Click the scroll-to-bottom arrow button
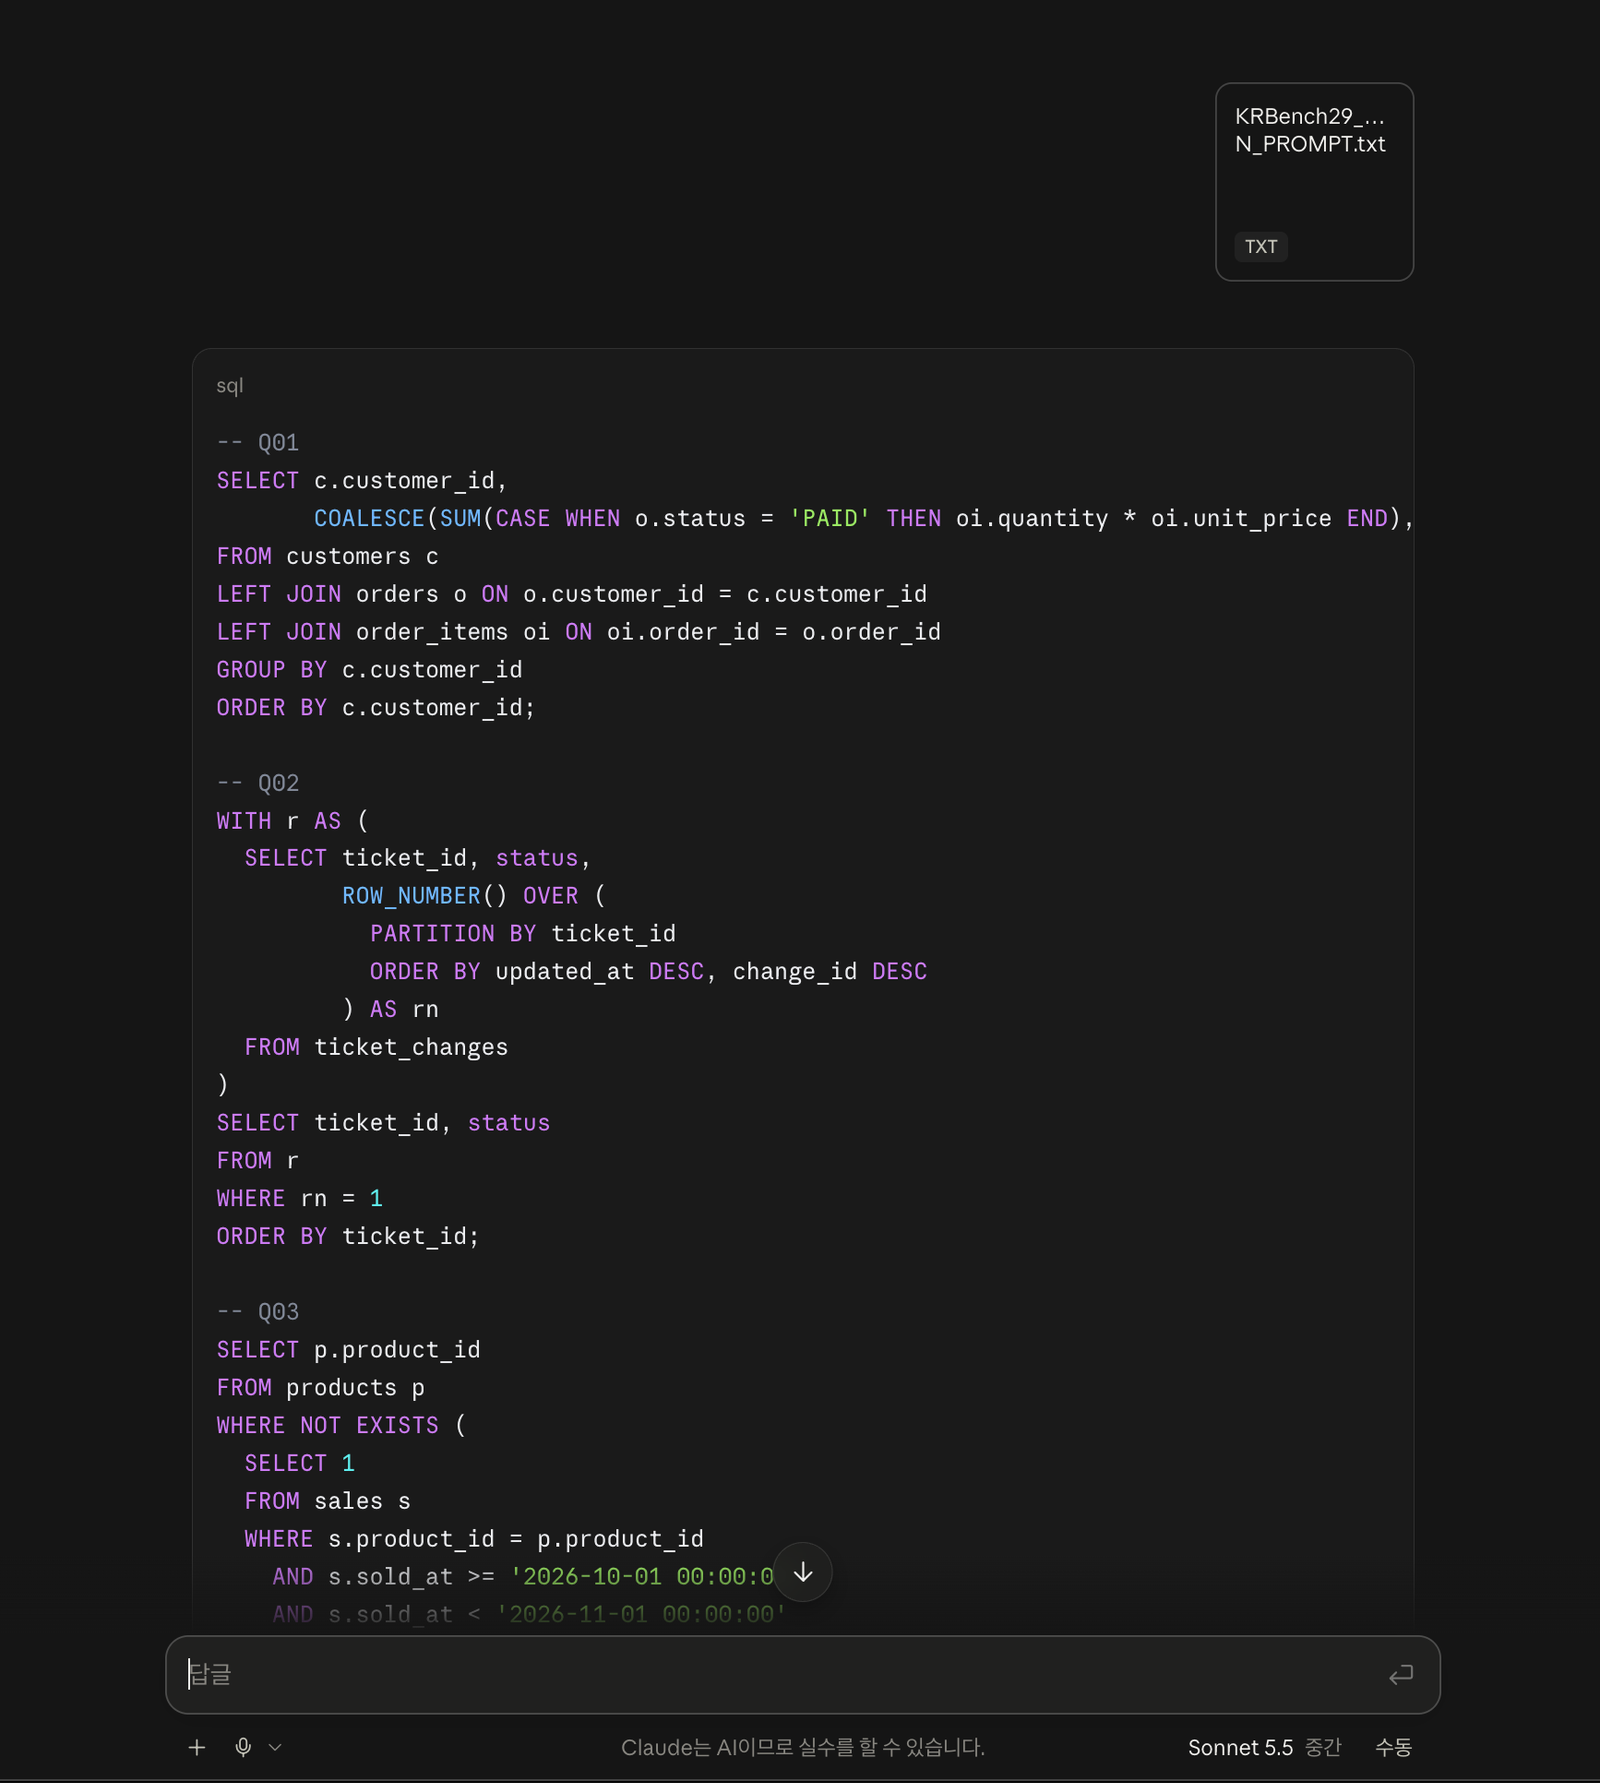The height and width of the screenshot is (1783, 1600). (803, 1572)
